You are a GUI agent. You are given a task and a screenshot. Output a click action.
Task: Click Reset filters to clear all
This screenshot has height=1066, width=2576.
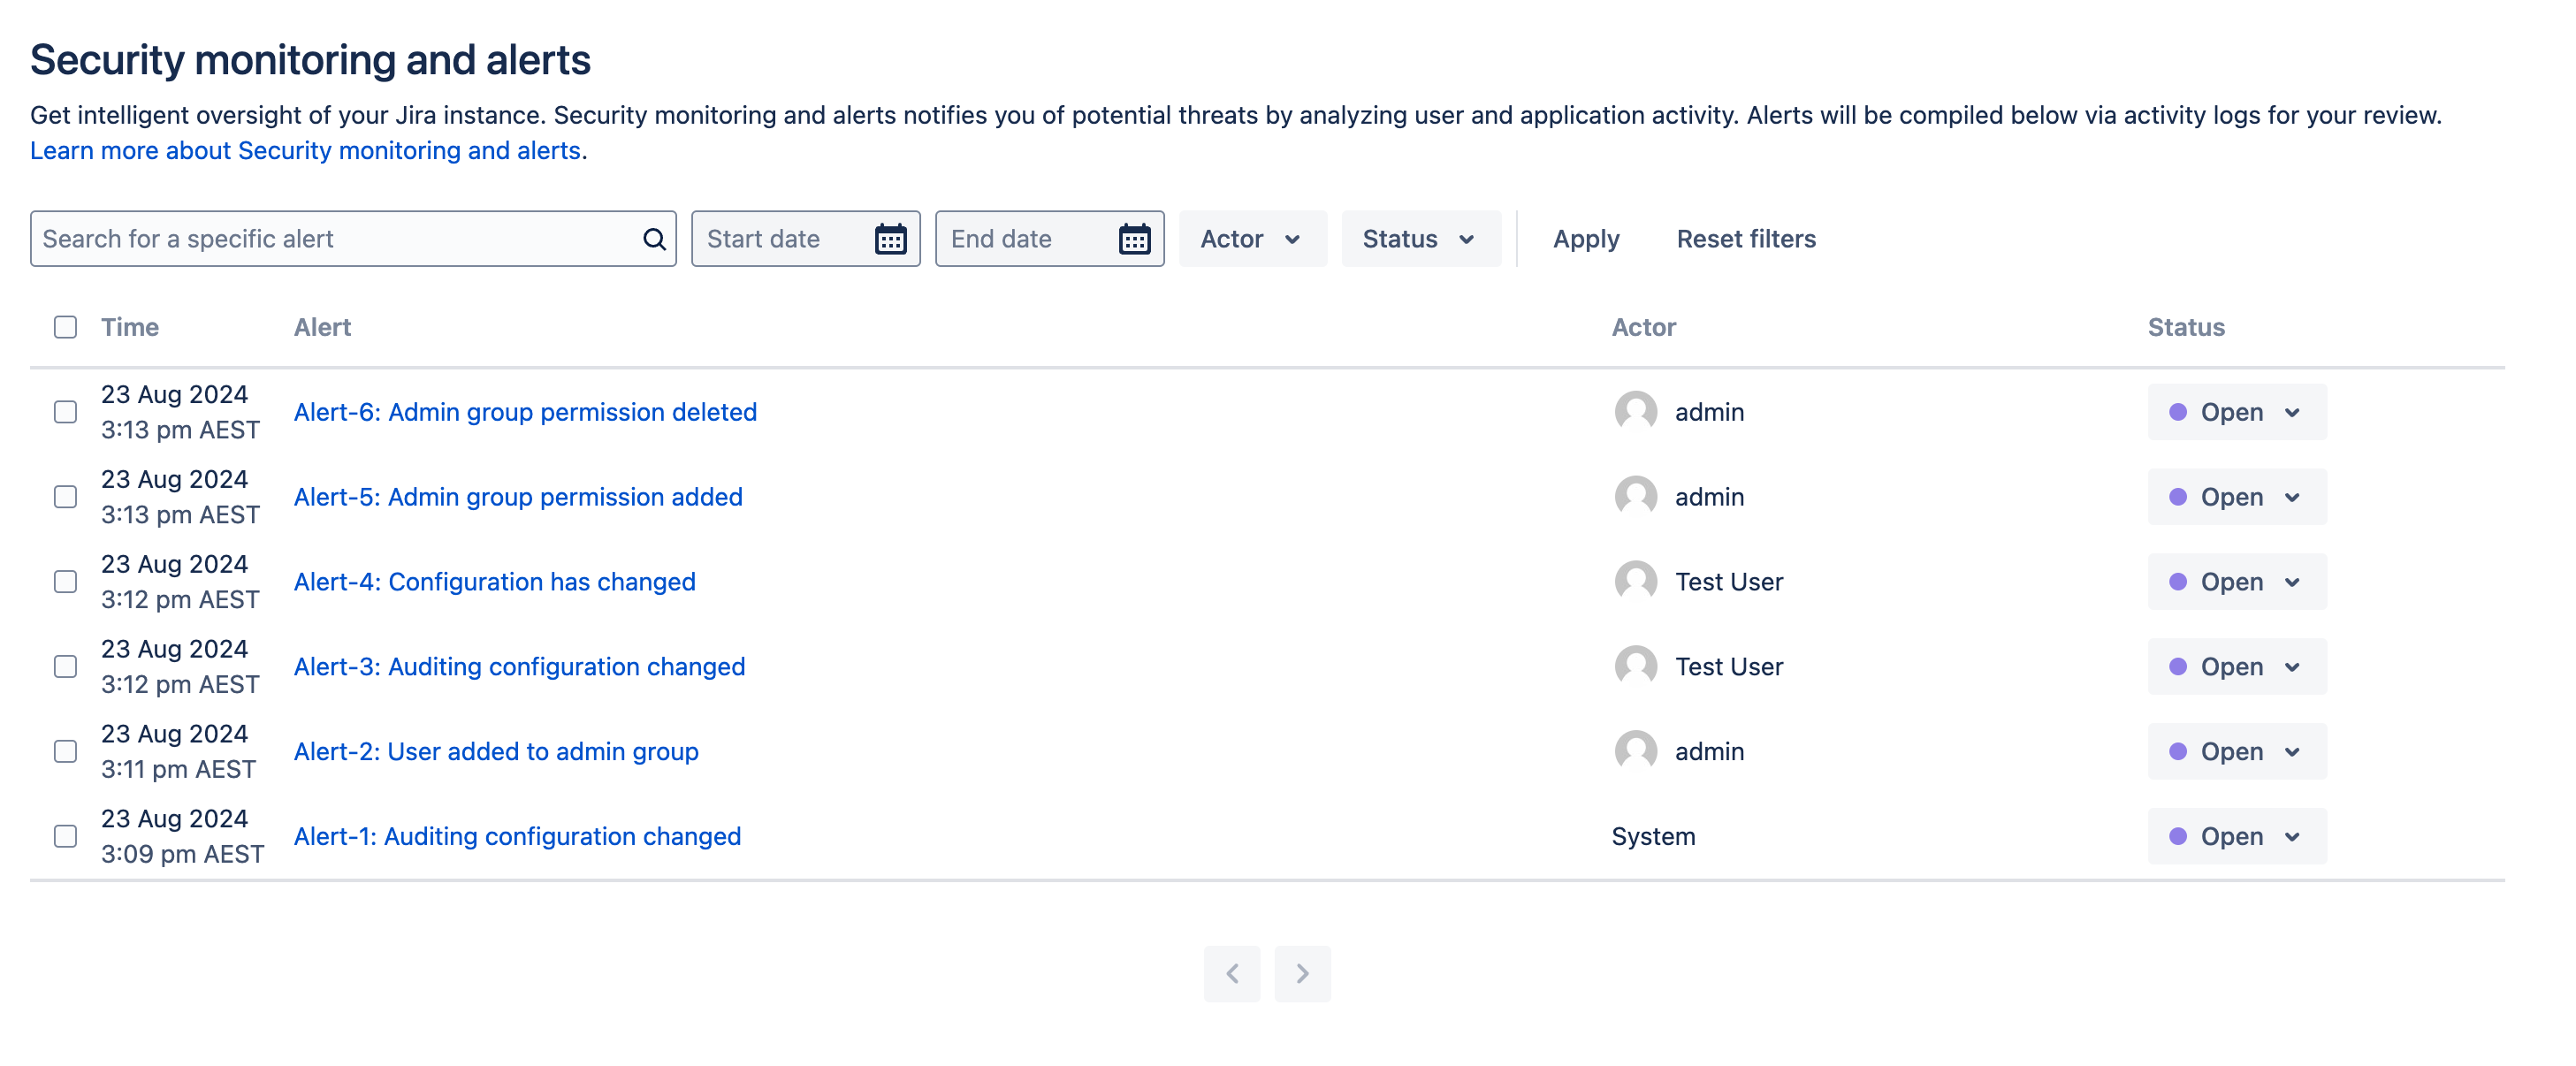click(x=1745, y=238)
